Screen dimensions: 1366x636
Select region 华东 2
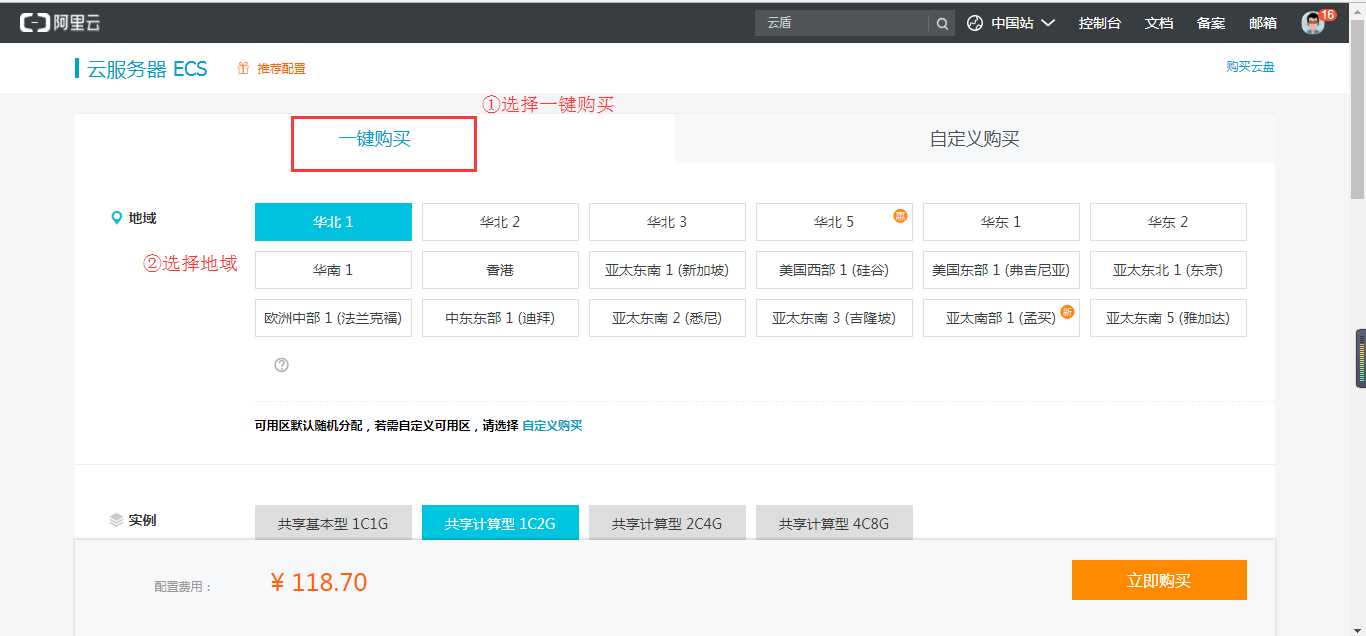(1168, 222)
